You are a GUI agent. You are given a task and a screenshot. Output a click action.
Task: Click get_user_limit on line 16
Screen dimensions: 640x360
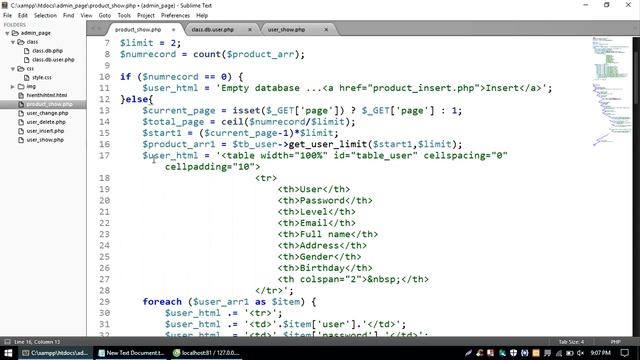[328, 144]
